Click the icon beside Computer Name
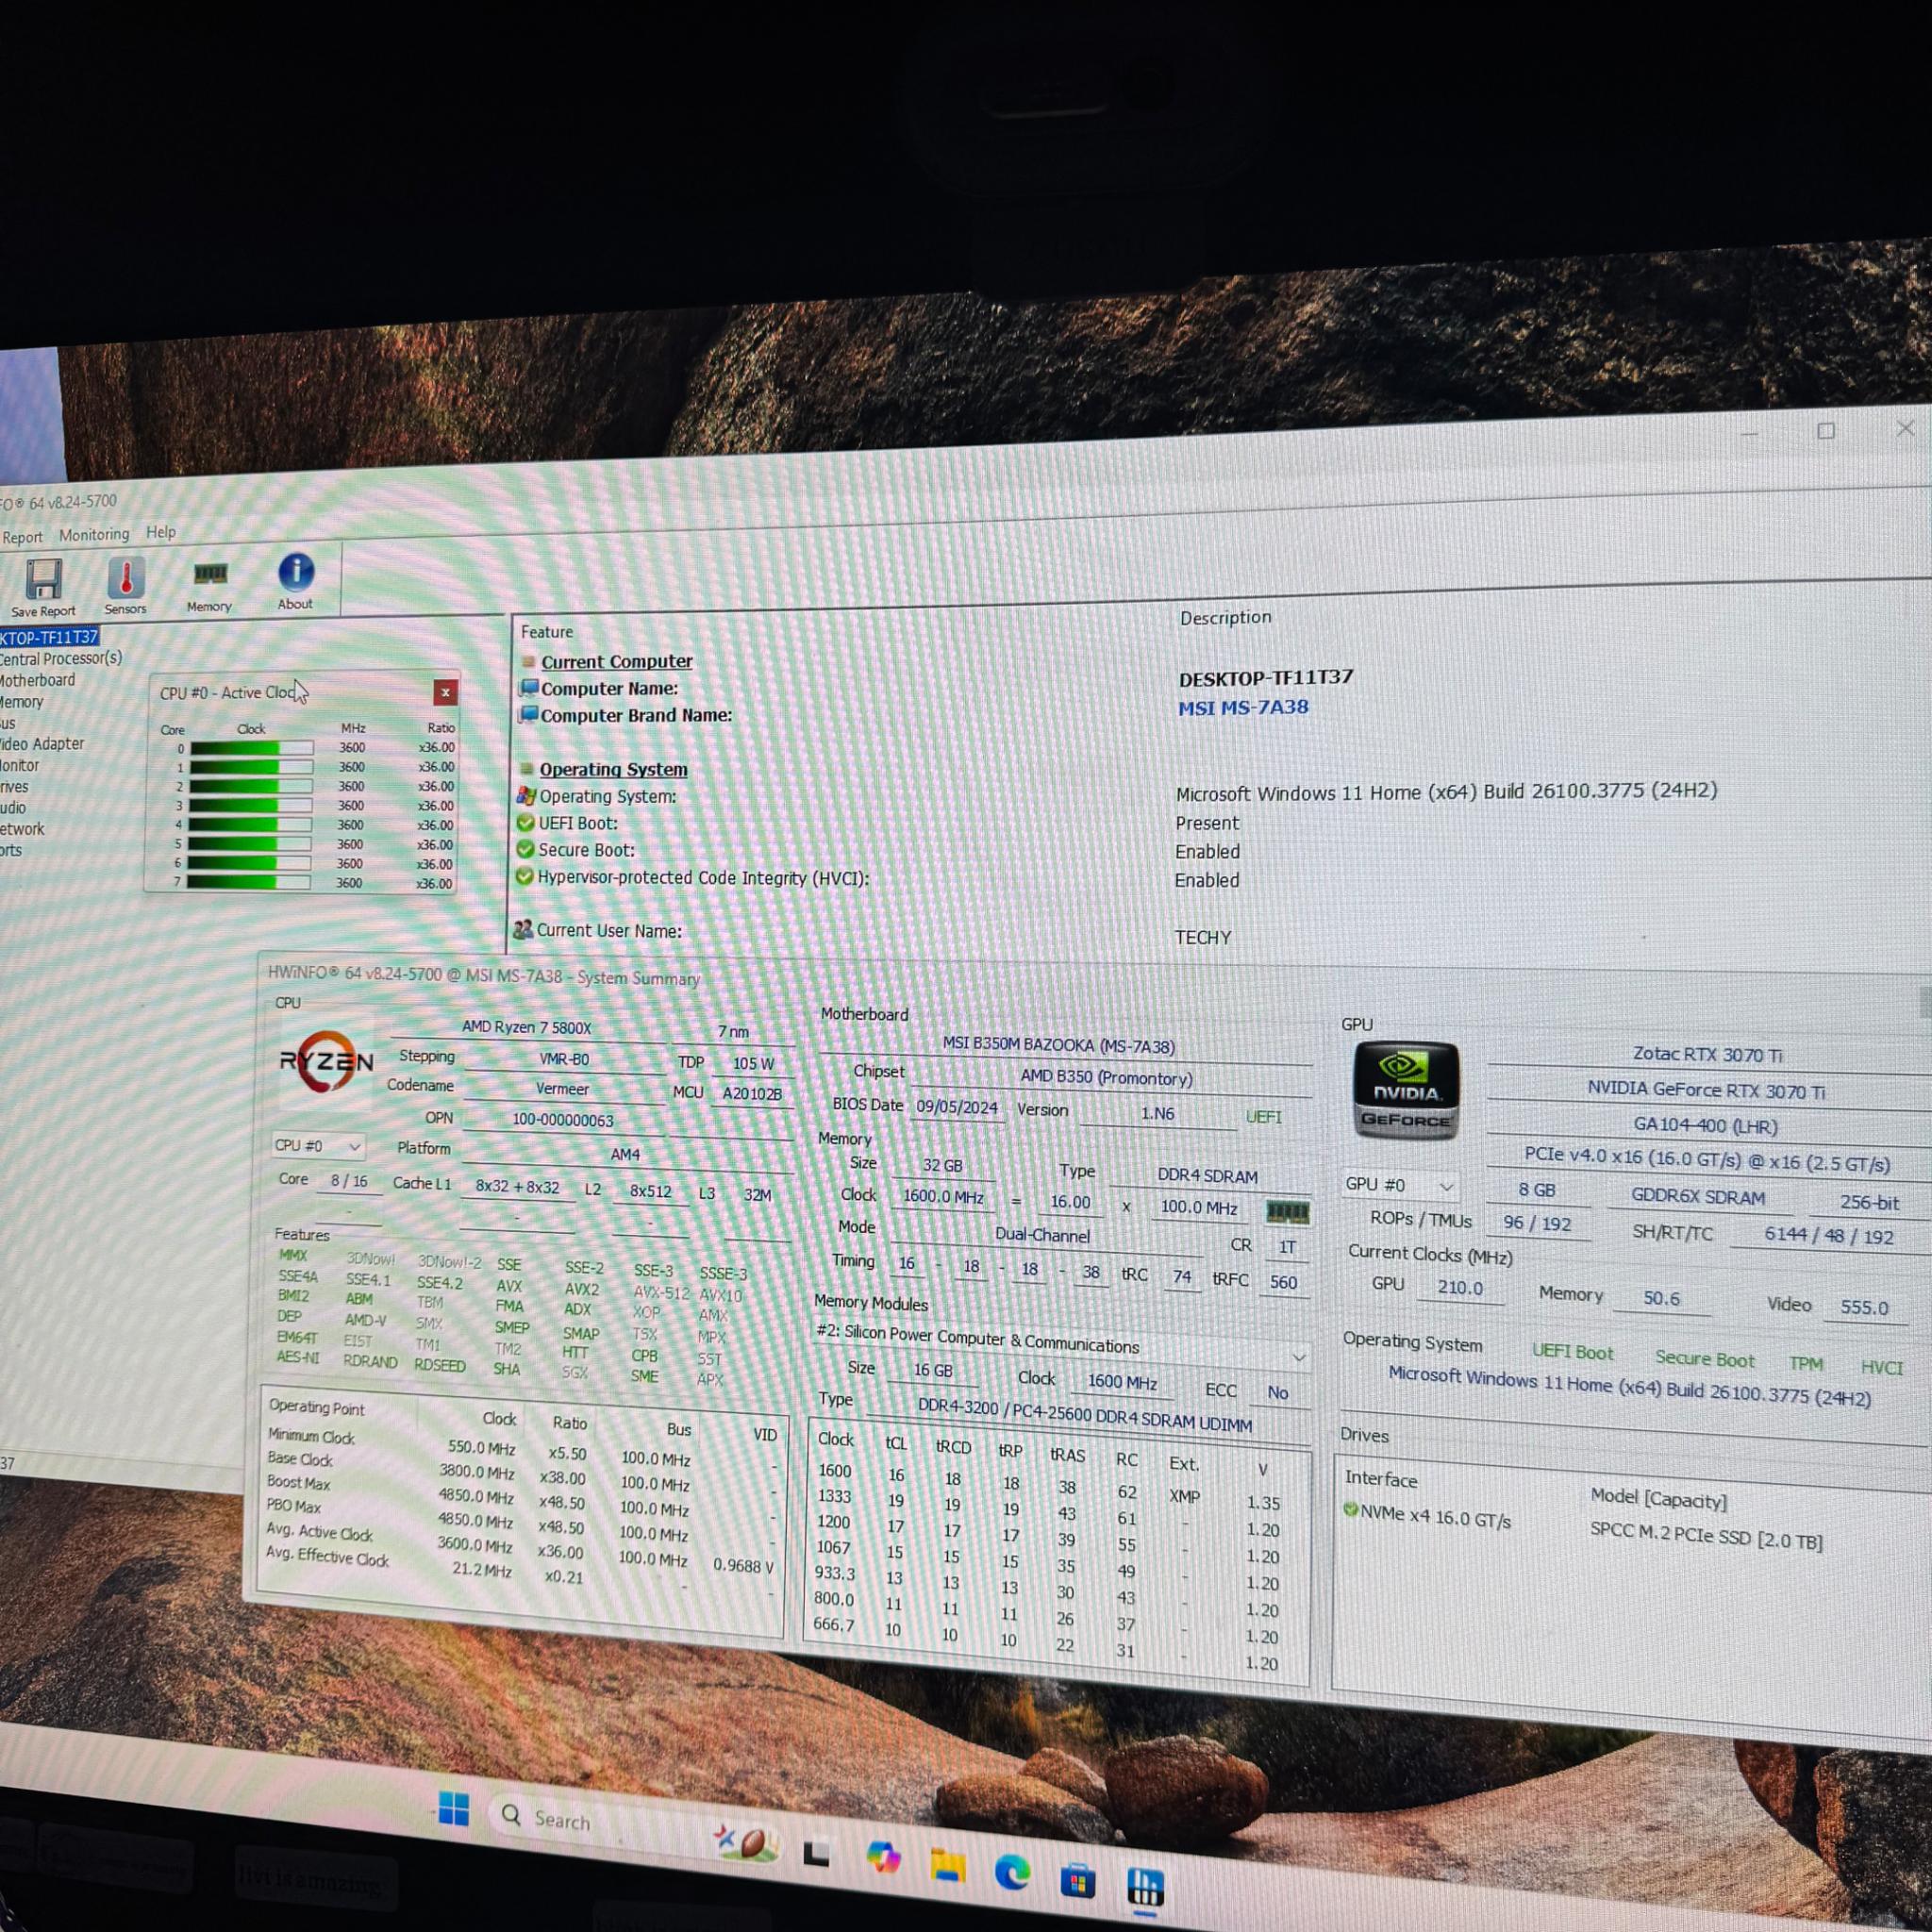This screenshot has width=1932, height=1932. (x=528, y=688)
